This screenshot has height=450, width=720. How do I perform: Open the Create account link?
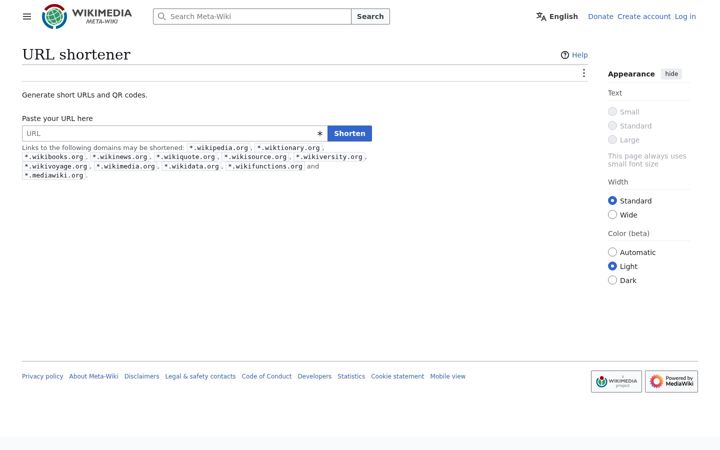(x=644, y=17)
